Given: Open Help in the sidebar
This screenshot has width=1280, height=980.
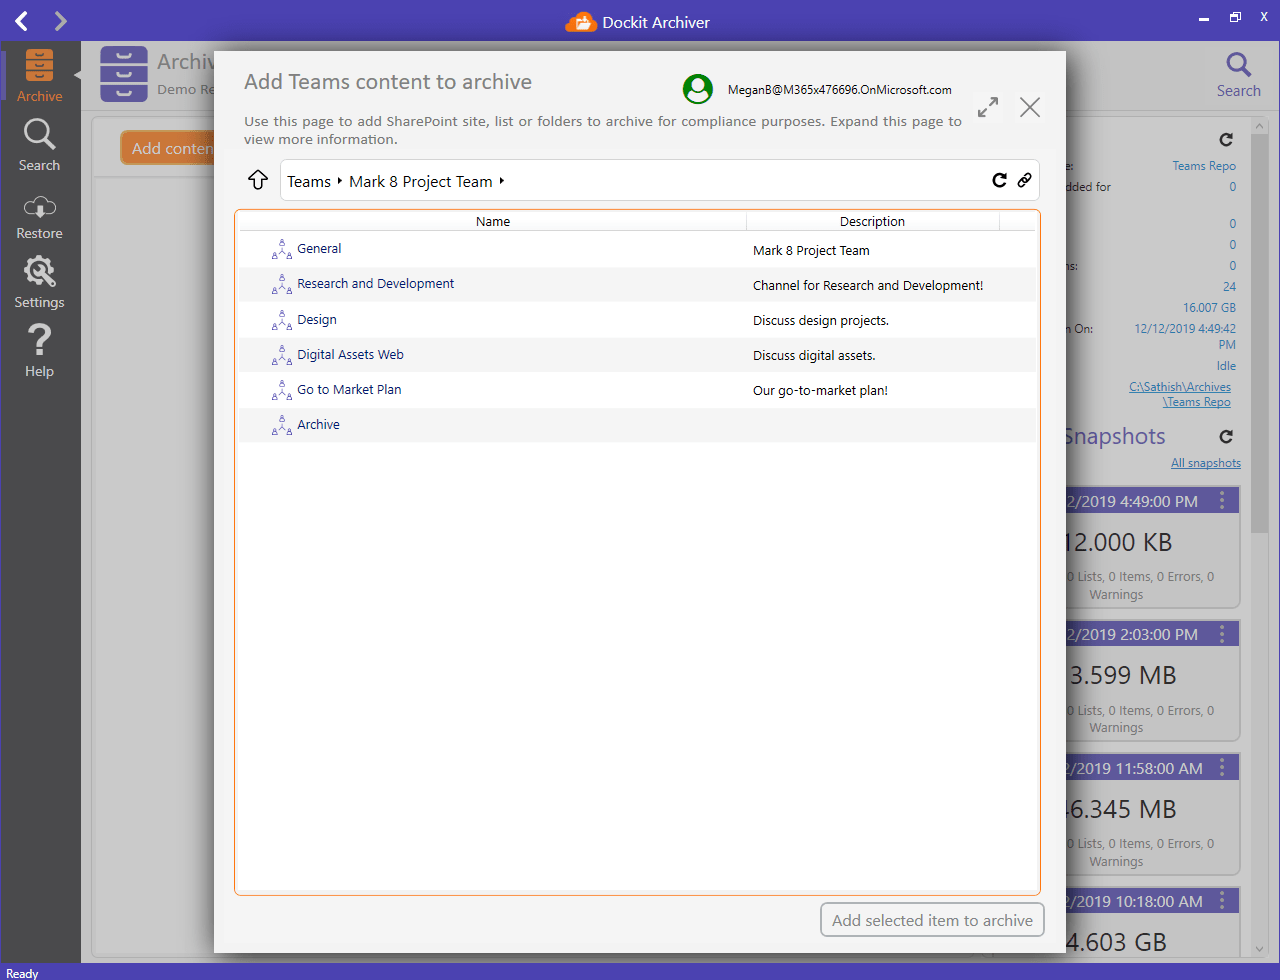Looking at the screenshot, I should pyautogui.click(x=39, y=351).
